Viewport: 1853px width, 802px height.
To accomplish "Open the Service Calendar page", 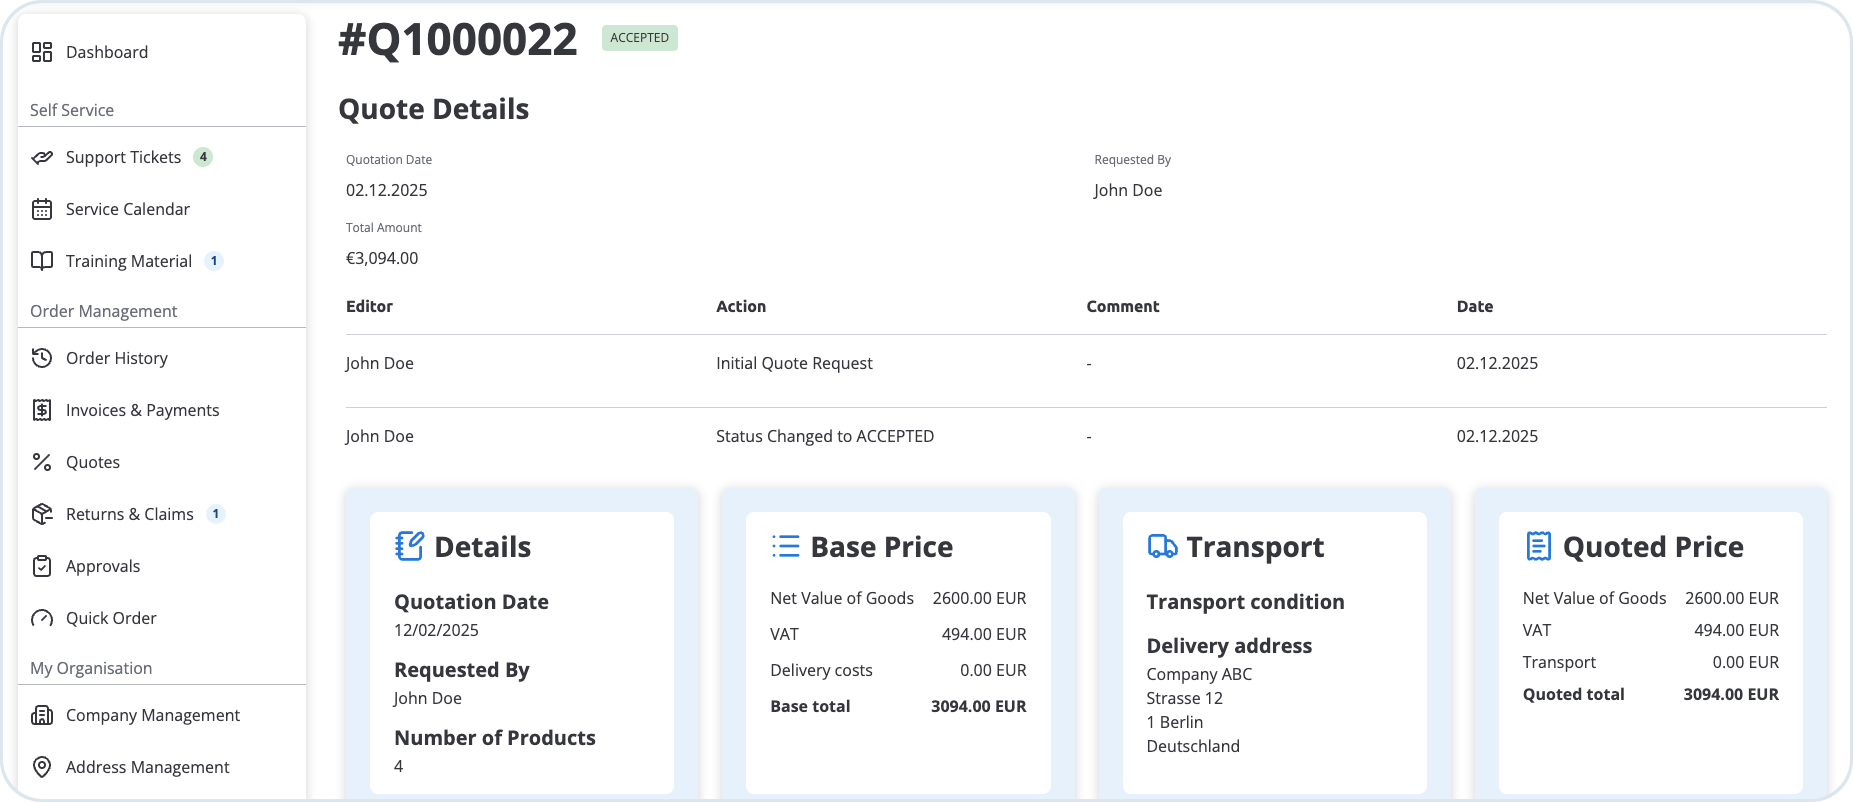I will [127, 209].
